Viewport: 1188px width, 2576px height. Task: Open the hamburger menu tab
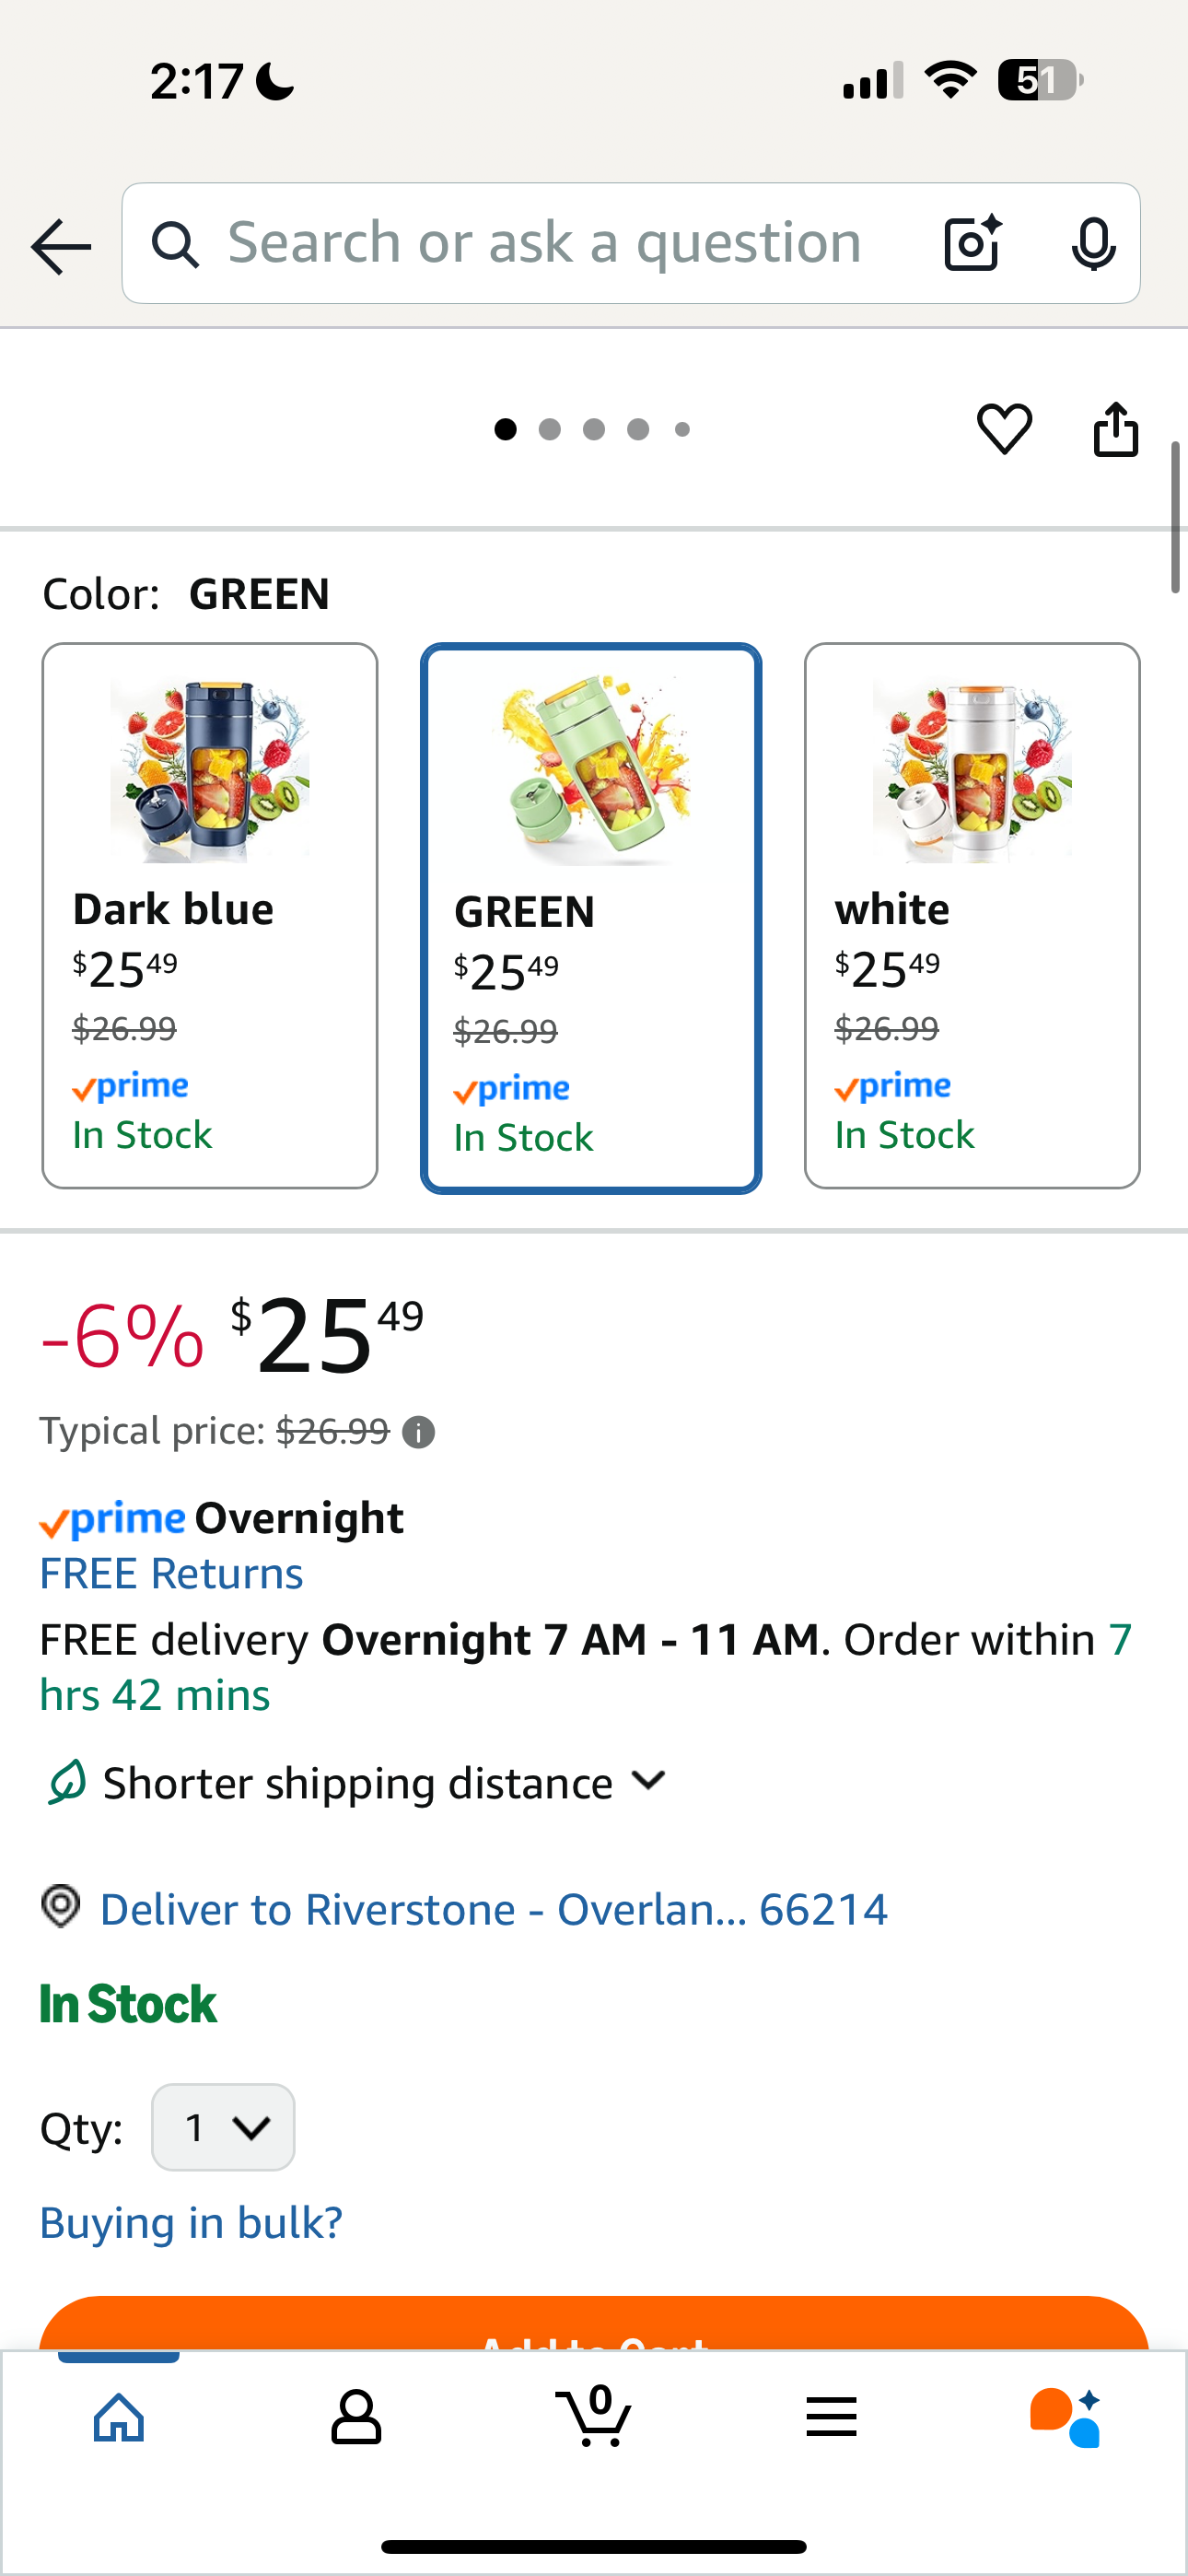831,2418
